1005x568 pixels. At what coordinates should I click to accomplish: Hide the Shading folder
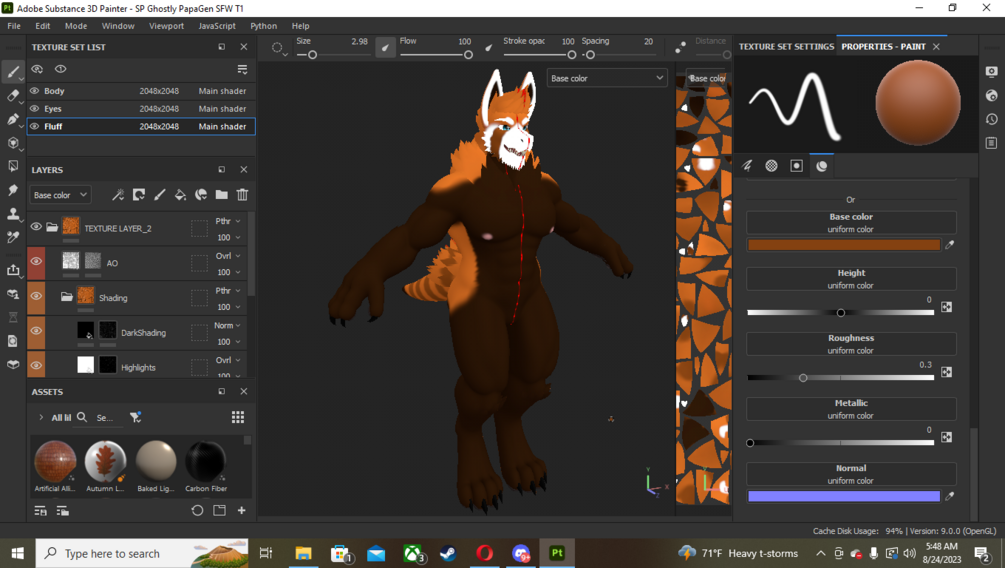[36, 296]
